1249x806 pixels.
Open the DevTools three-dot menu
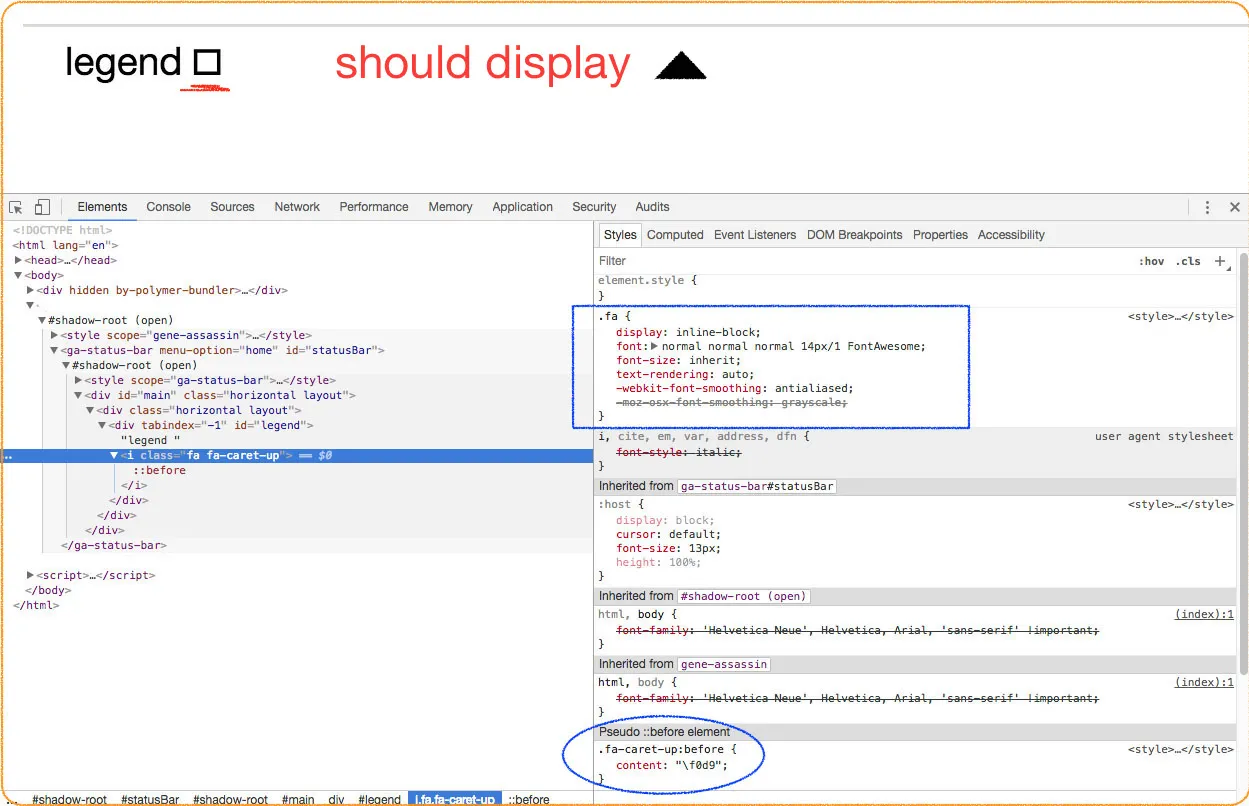[1207, 208]
